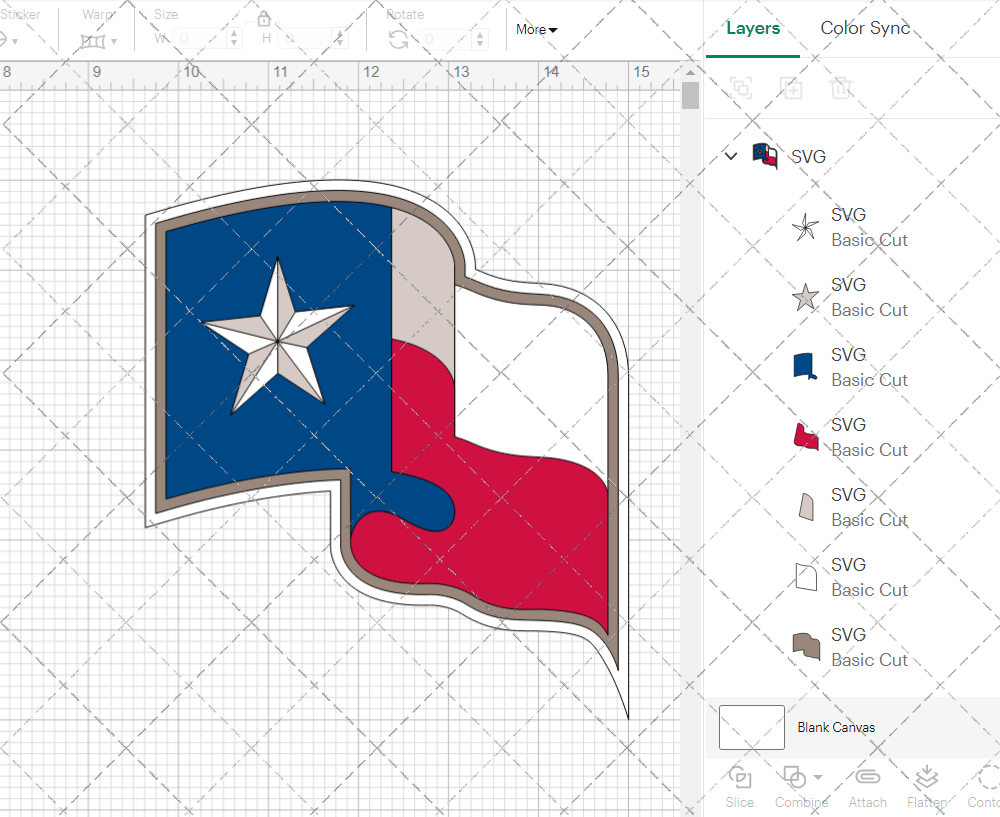1000x817 pixels.
Task: Open the Combine dropdown arrow
Action: [818, 777]
